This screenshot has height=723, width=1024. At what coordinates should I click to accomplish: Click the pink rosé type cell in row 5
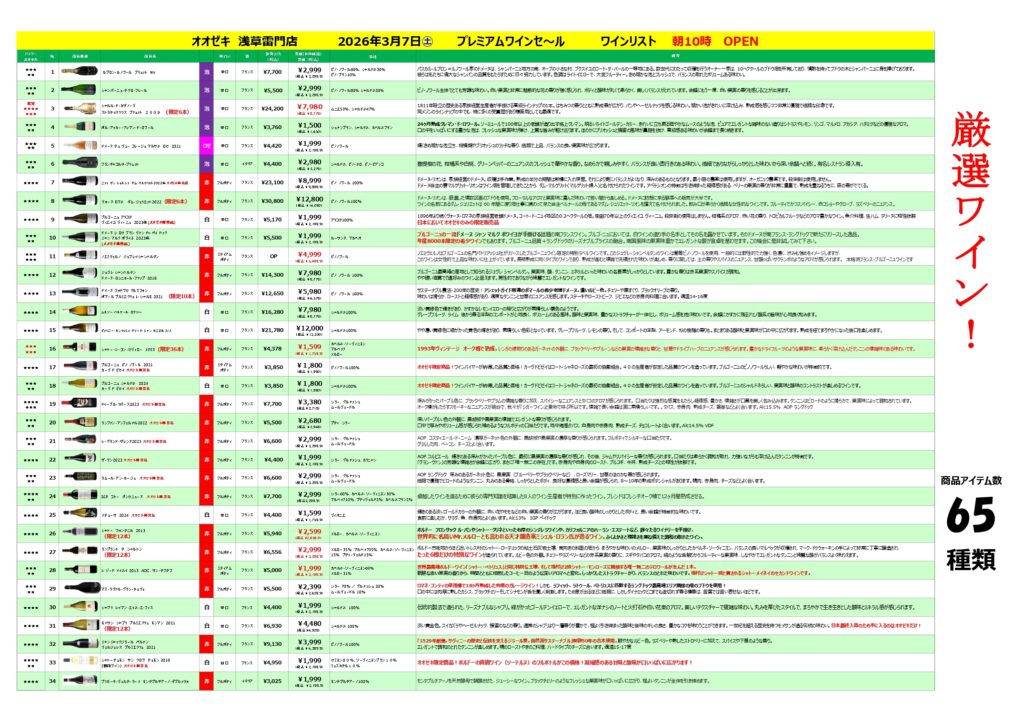[207, 145]
